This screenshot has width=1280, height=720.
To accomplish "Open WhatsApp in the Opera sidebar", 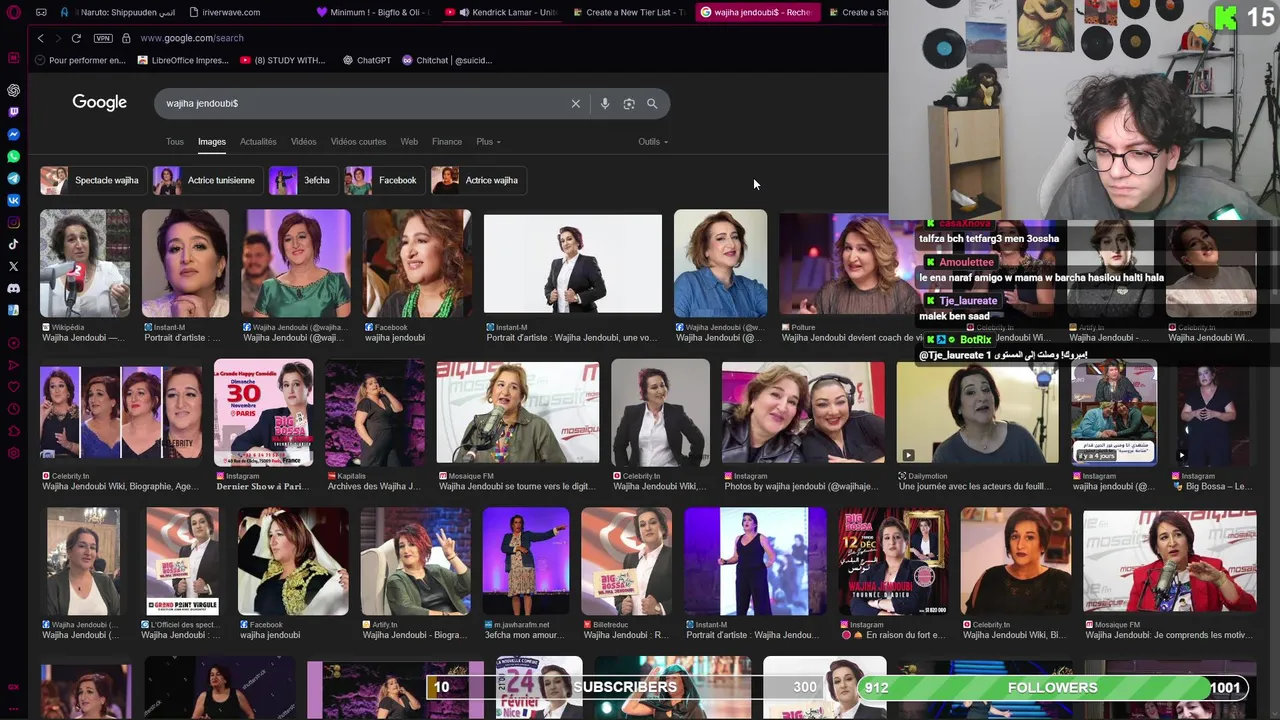I will pos(13,156).
